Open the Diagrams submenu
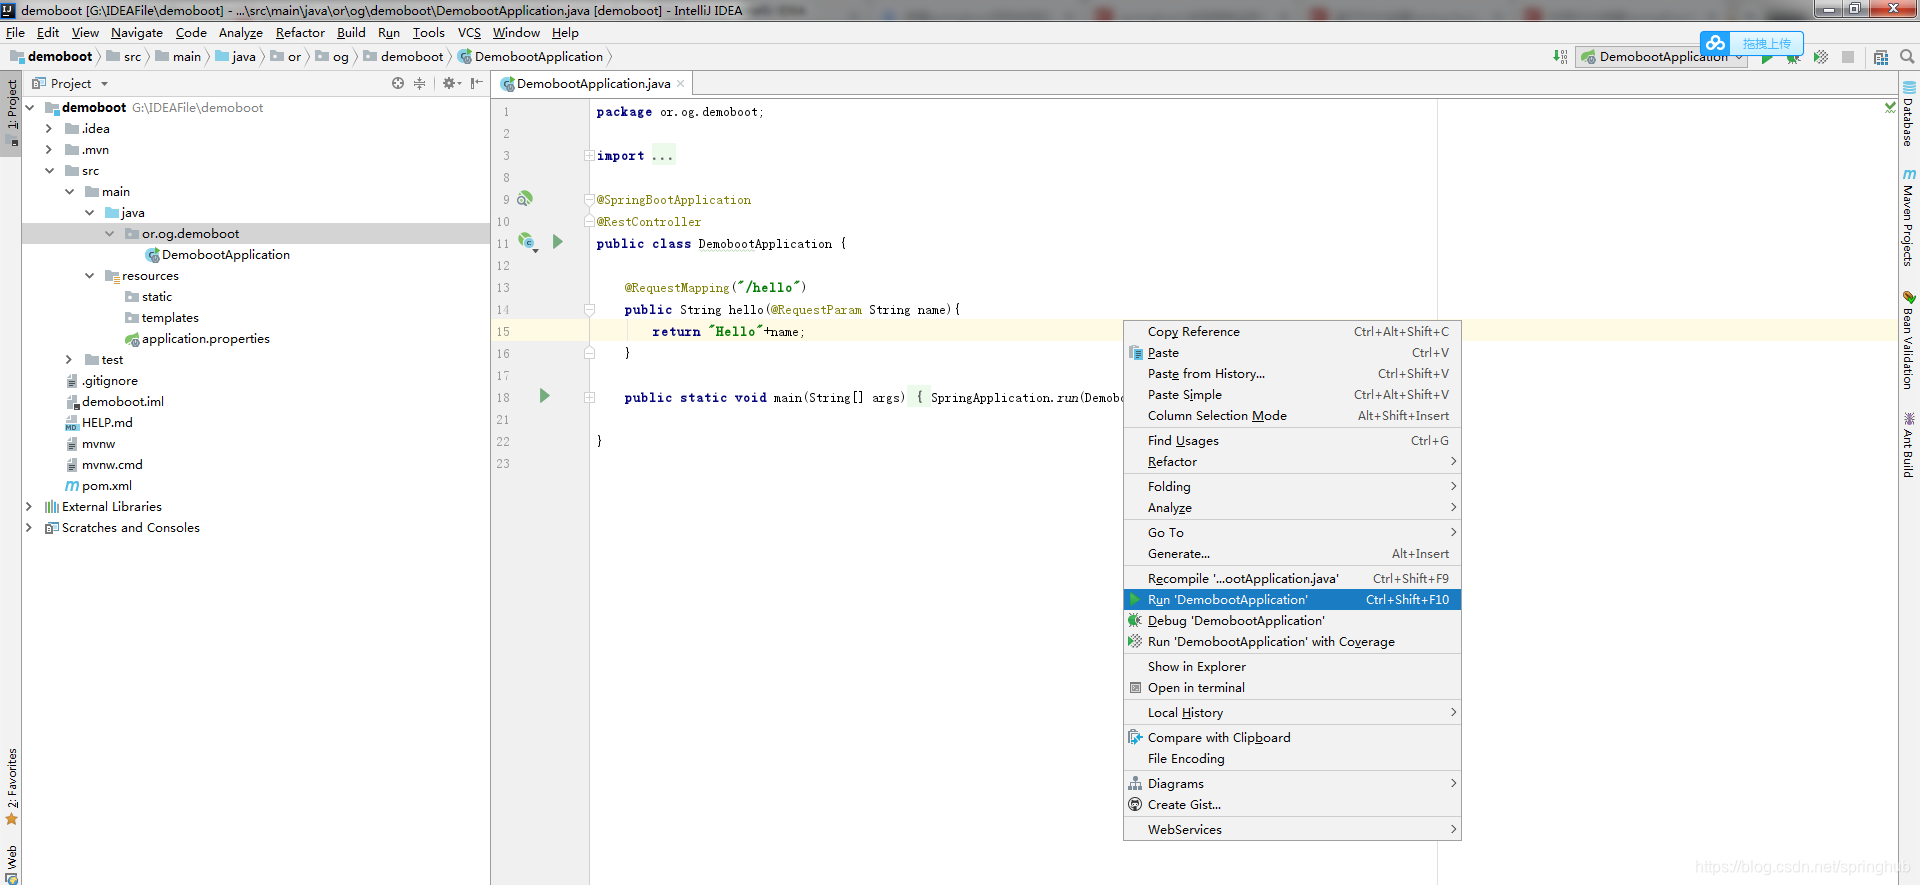Viewport: 1920px width, 885px height. [1292, 783]
